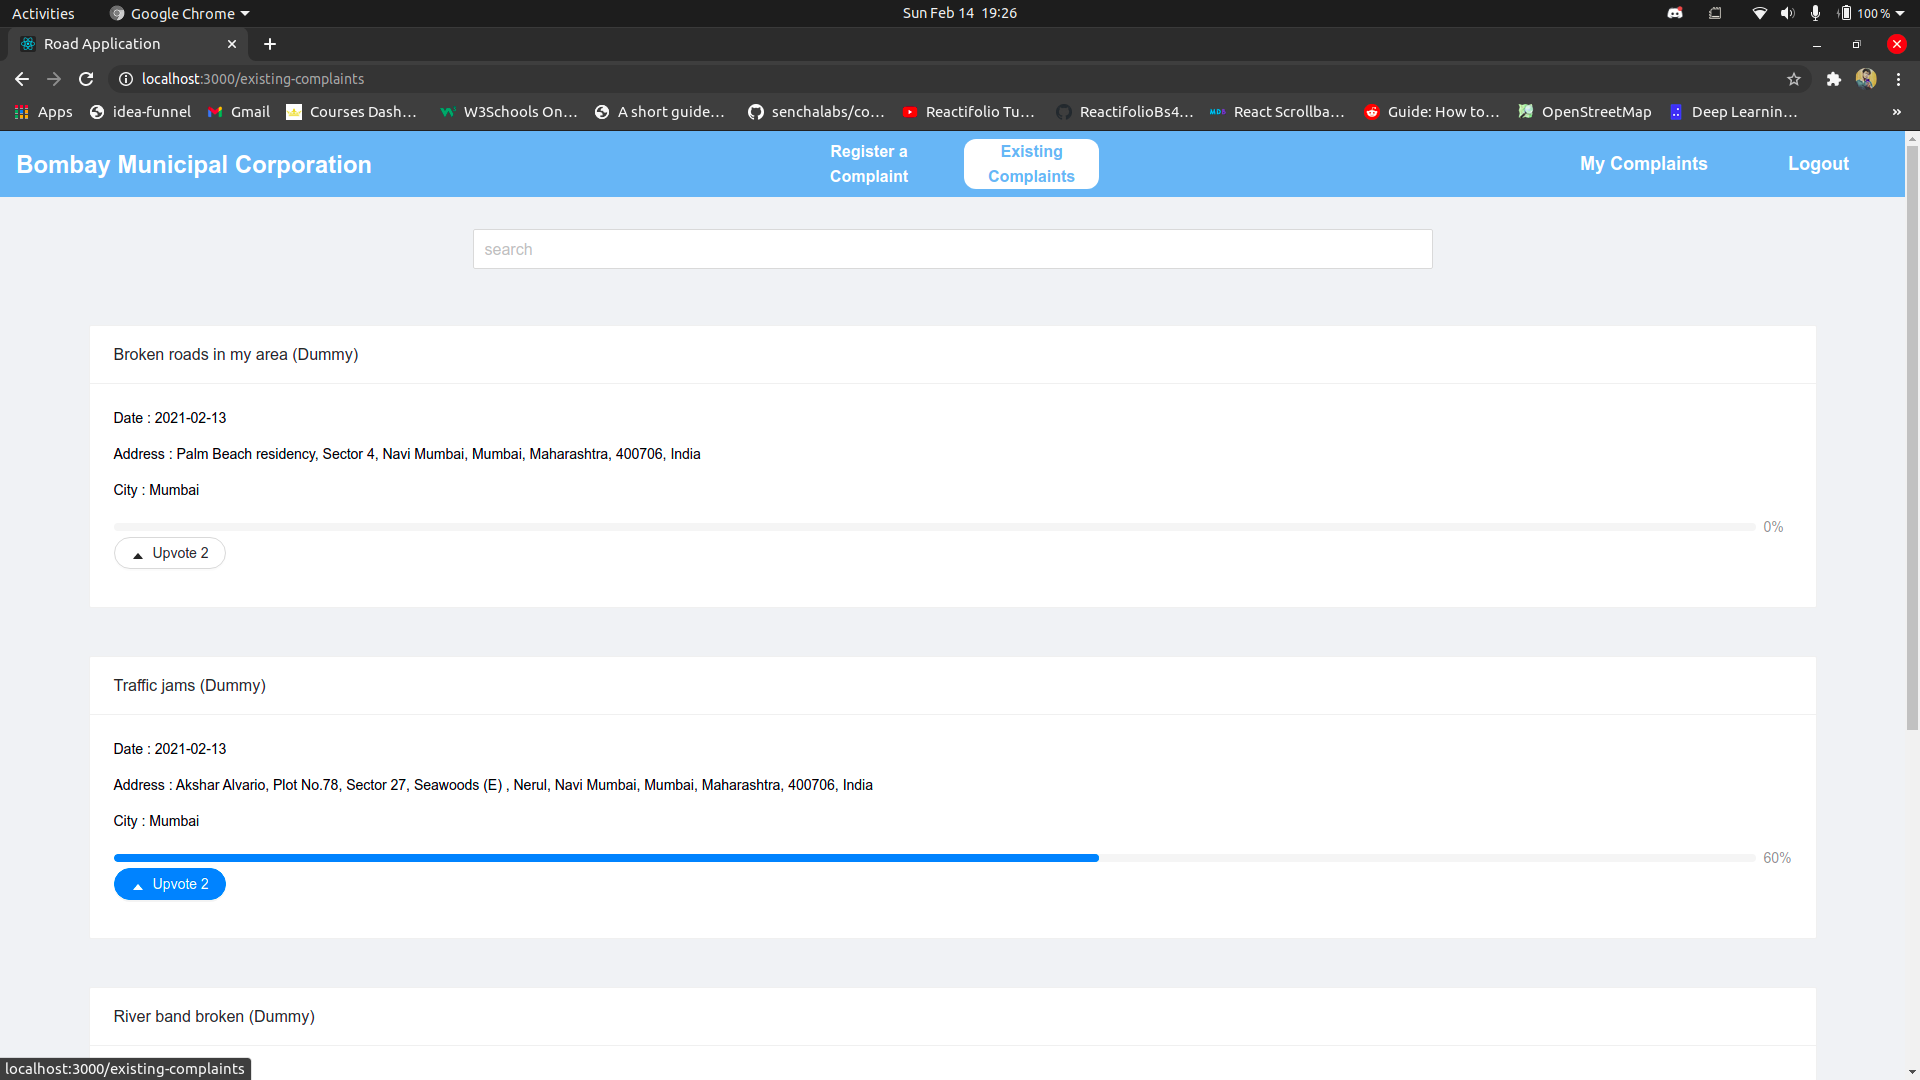
Task: Toggle upvote on Traffic jams complaint
Action: pos(170,884)
